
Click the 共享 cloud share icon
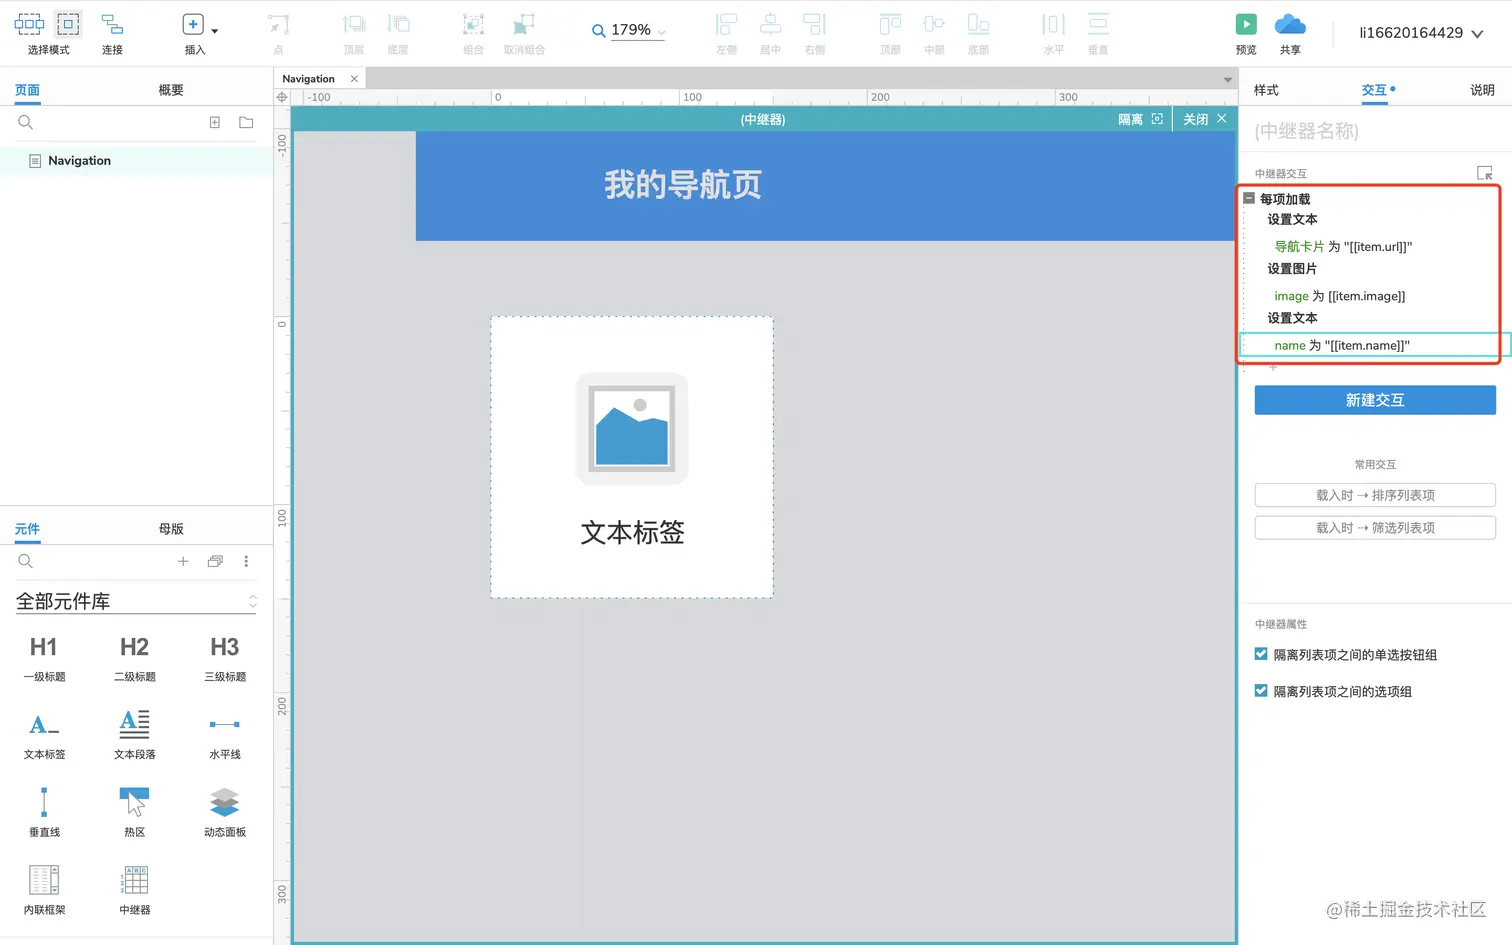1290,24
